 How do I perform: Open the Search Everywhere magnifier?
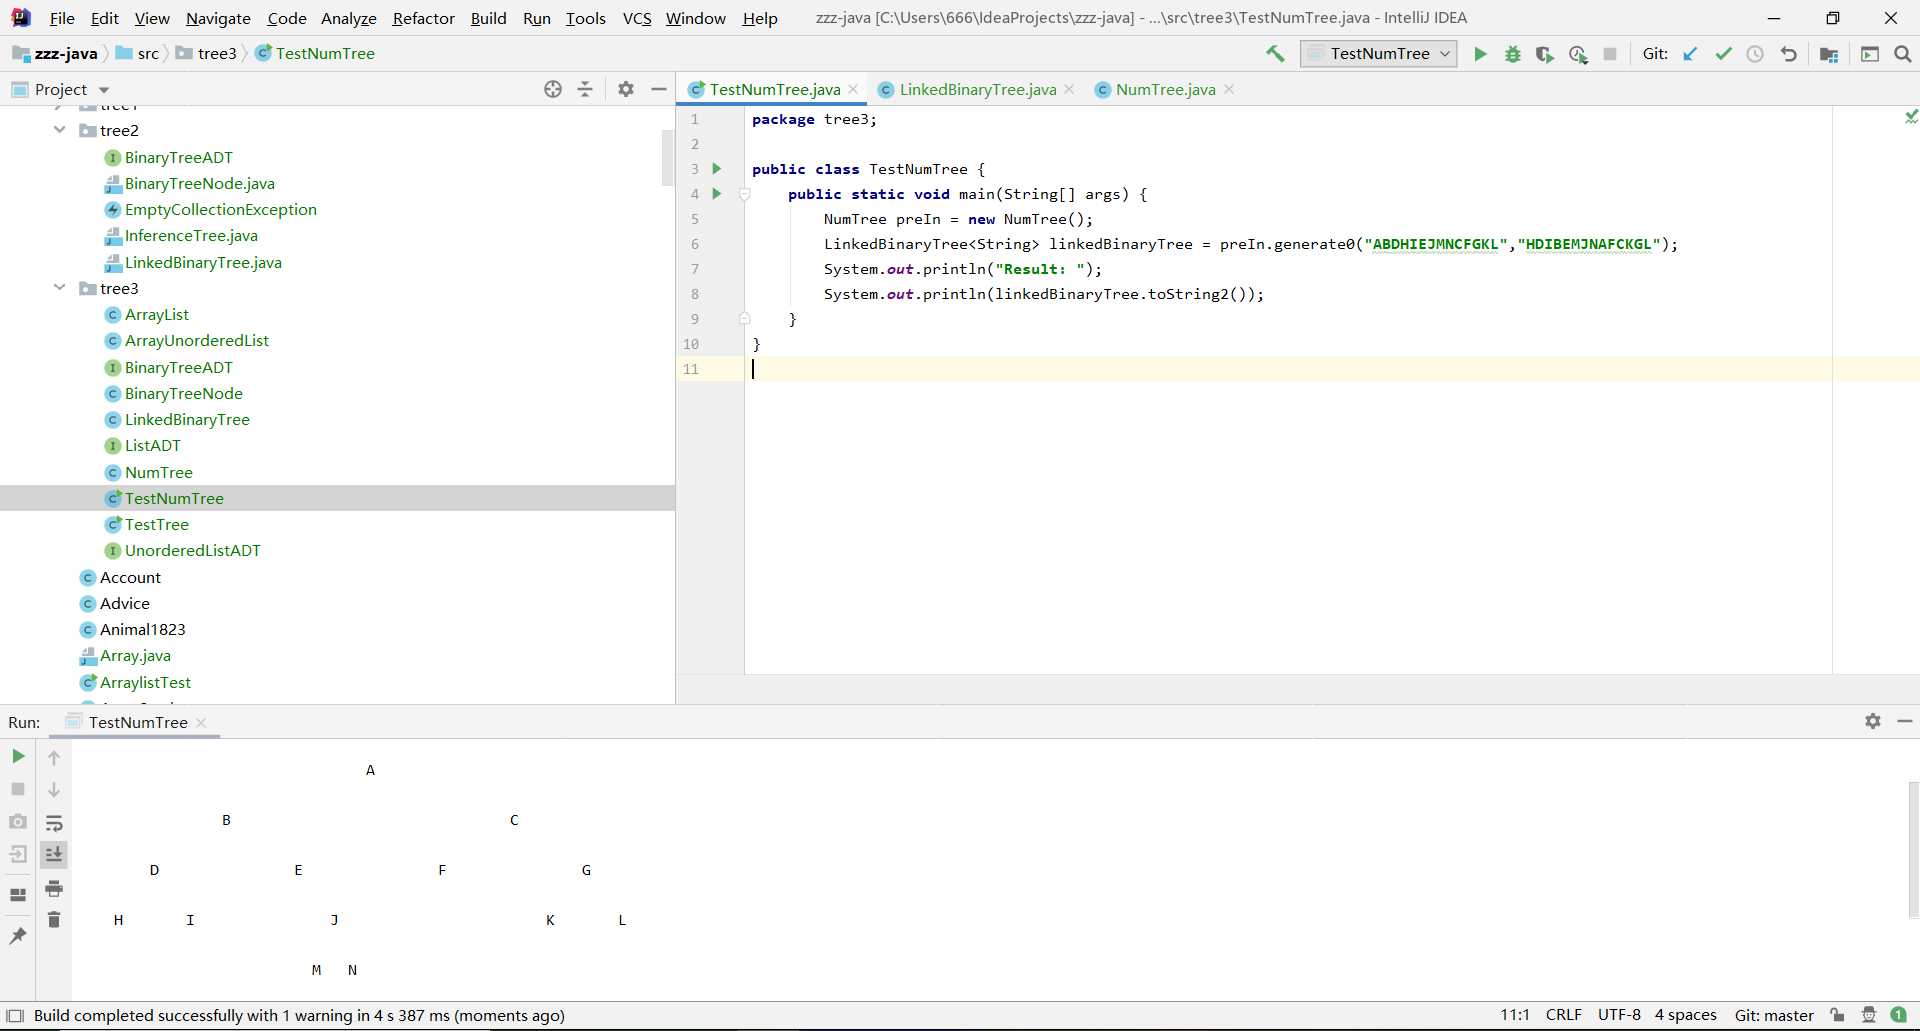(x=1902, y=54)
